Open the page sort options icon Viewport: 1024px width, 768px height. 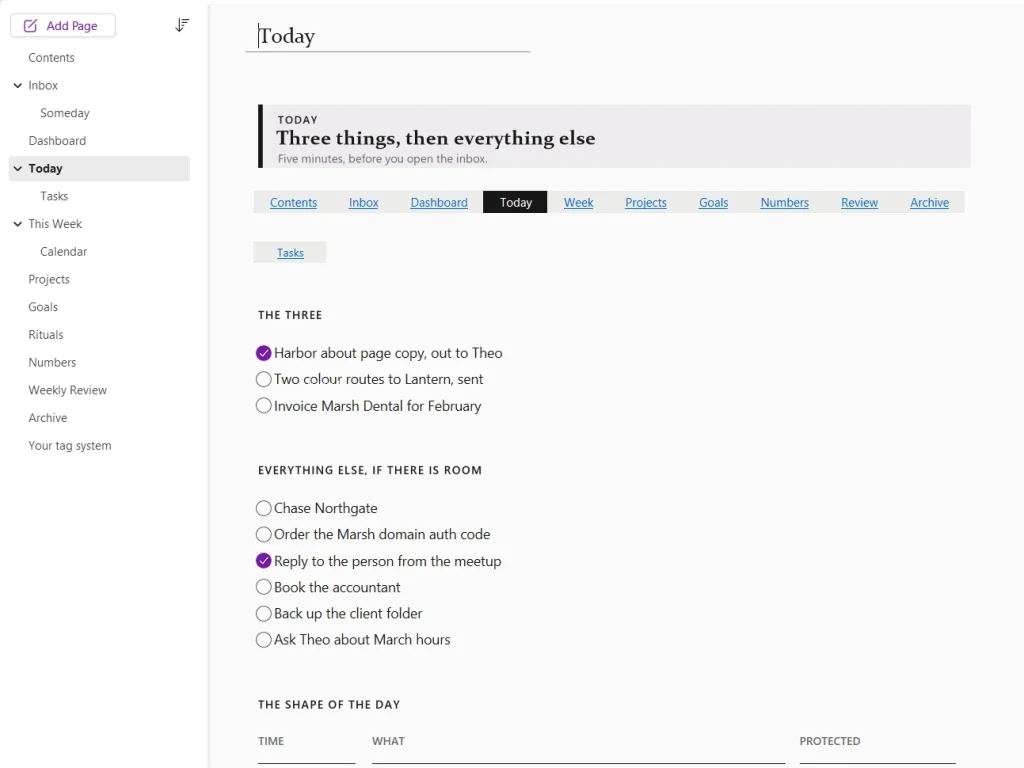pos(182,25)
